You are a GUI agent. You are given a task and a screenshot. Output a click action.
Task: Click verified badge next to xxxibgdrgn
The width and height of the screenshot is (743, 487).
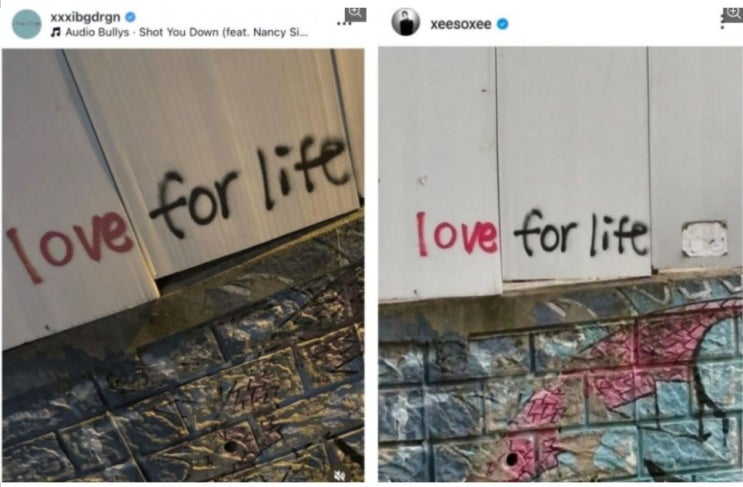click(130, 17)
